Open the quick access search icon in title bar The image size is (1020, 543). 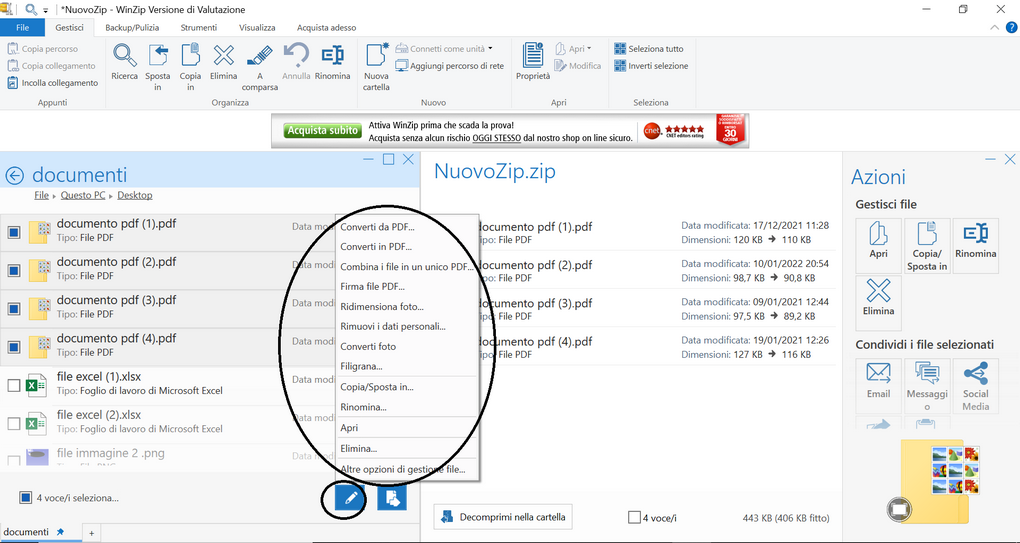tap(31, 9)
